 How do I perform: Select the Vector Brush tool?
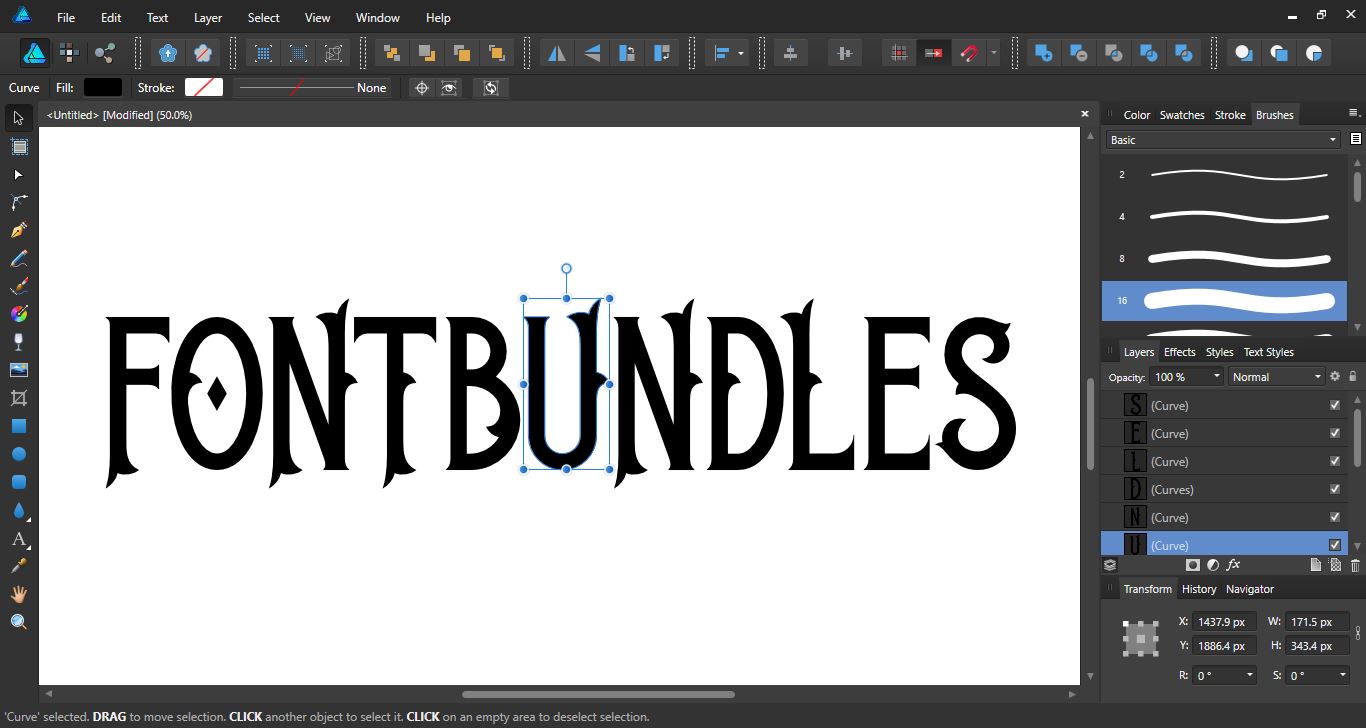[x=18, y=286]
